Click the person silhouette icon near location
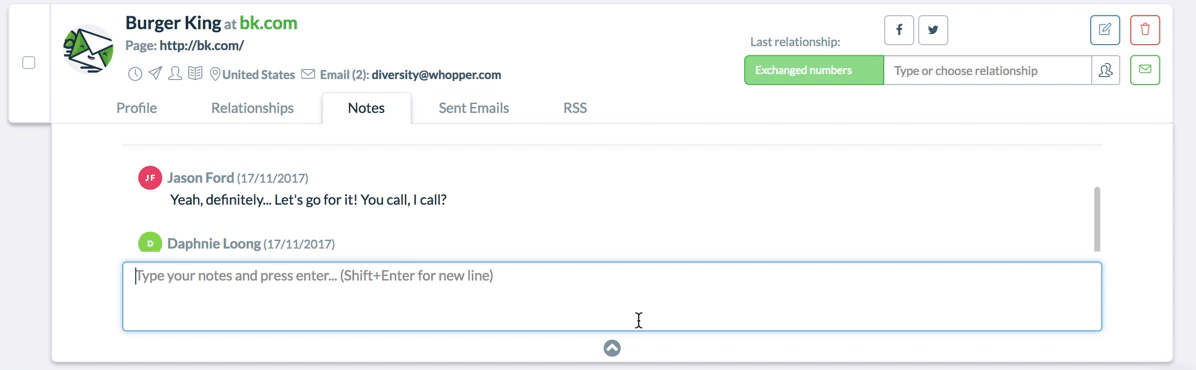1196x370 pixels. pyautogui.click(x=175, y=74)
